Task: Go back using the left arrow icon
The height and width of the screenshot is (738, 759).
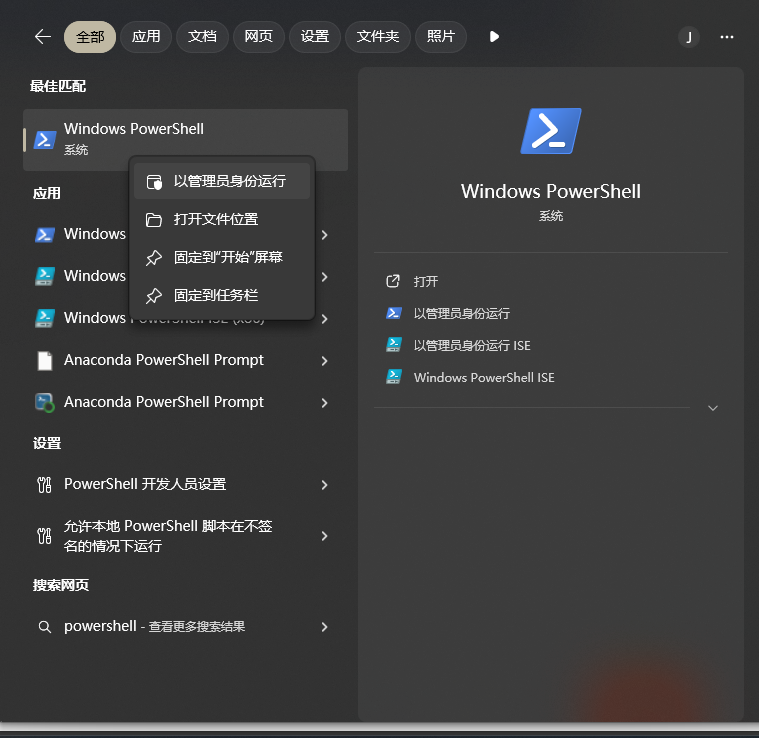Action: coord(43,37)
